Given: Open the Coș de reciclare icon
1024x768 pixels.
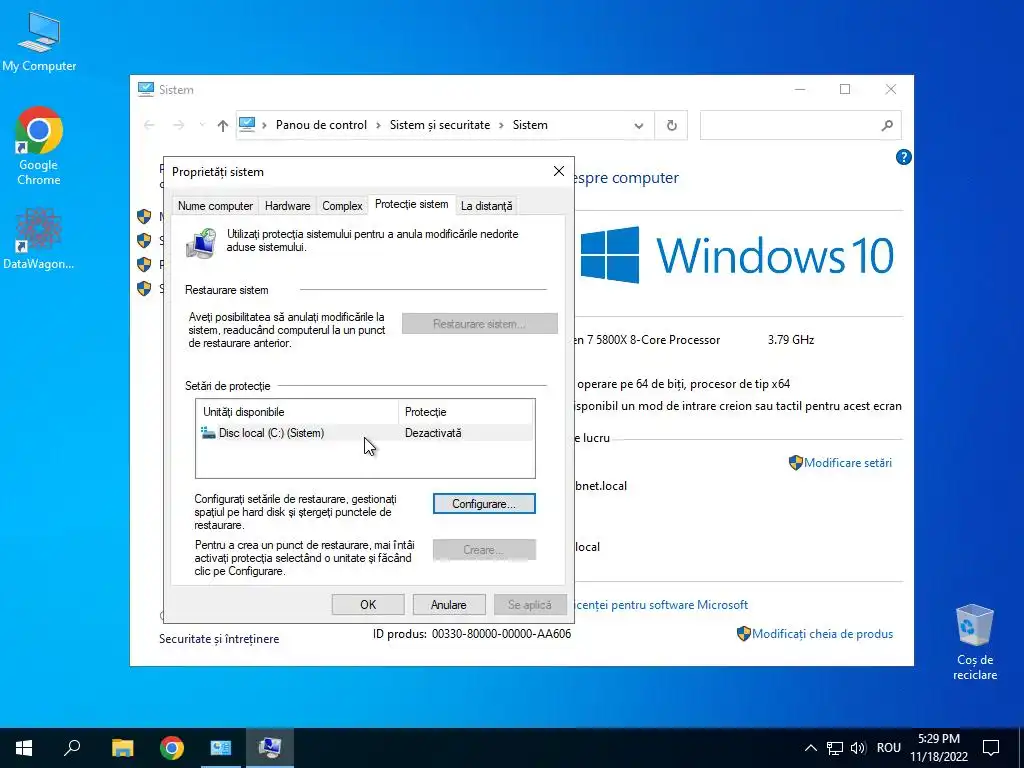Looking at the screenshot, I should pos(974,642).
